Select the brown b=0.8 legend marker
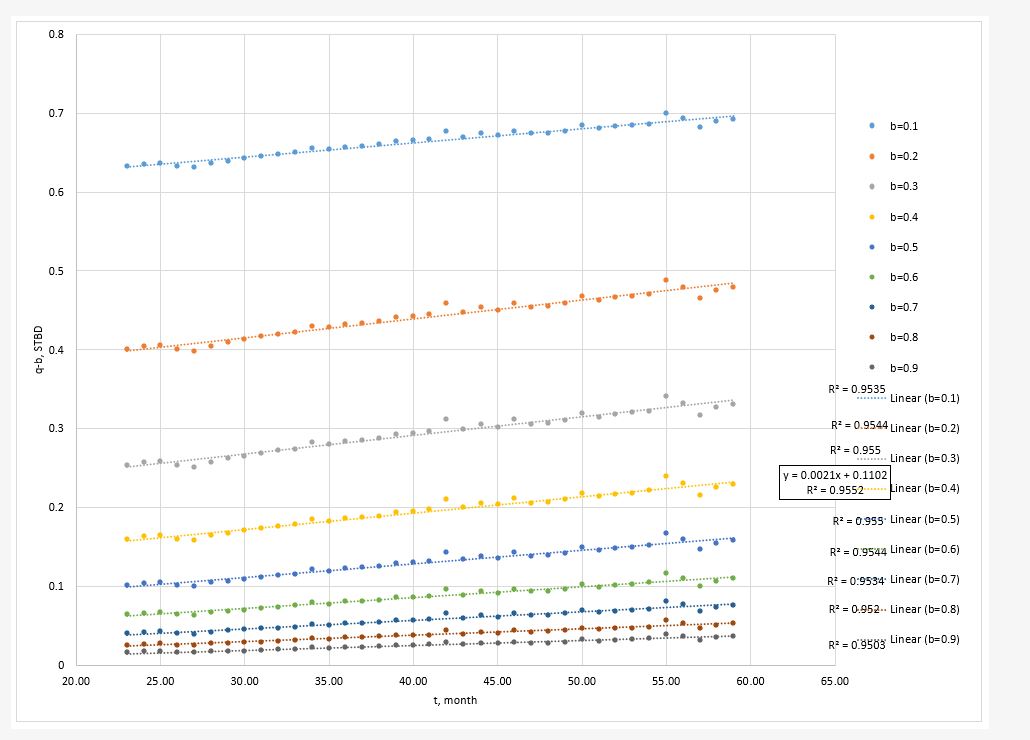The image size is (1030, 740). (x=872, y=338)
